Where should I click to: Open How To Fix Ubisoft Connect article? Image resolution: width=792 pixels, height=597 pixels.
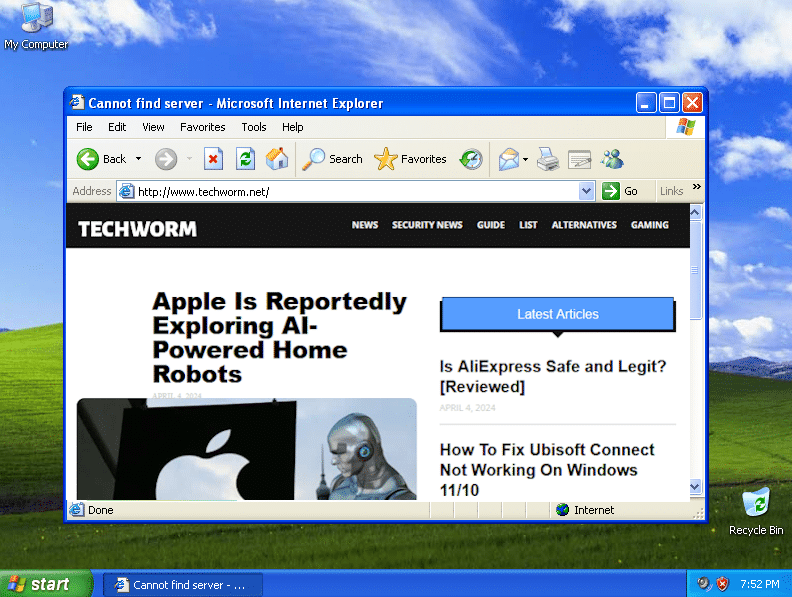tap(547, 470)
